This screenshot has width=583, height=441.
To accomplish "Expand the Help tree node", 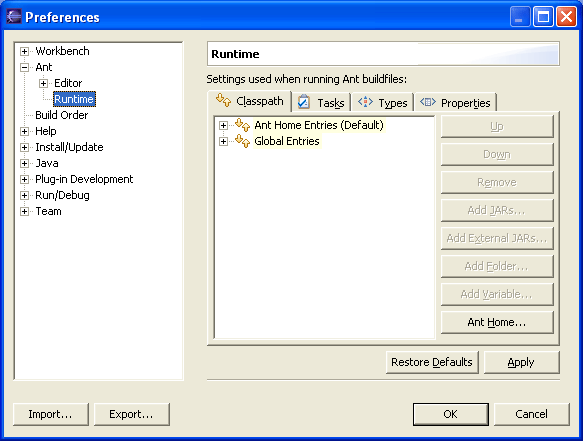I will pos(25,131).
